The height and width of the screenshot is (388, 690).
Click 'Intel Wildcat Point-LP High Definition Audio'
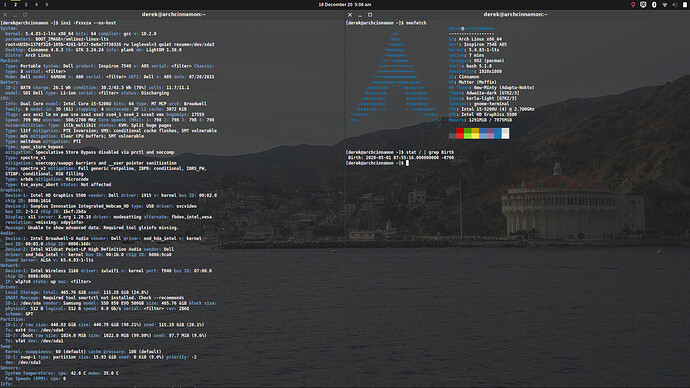[90, 249]
